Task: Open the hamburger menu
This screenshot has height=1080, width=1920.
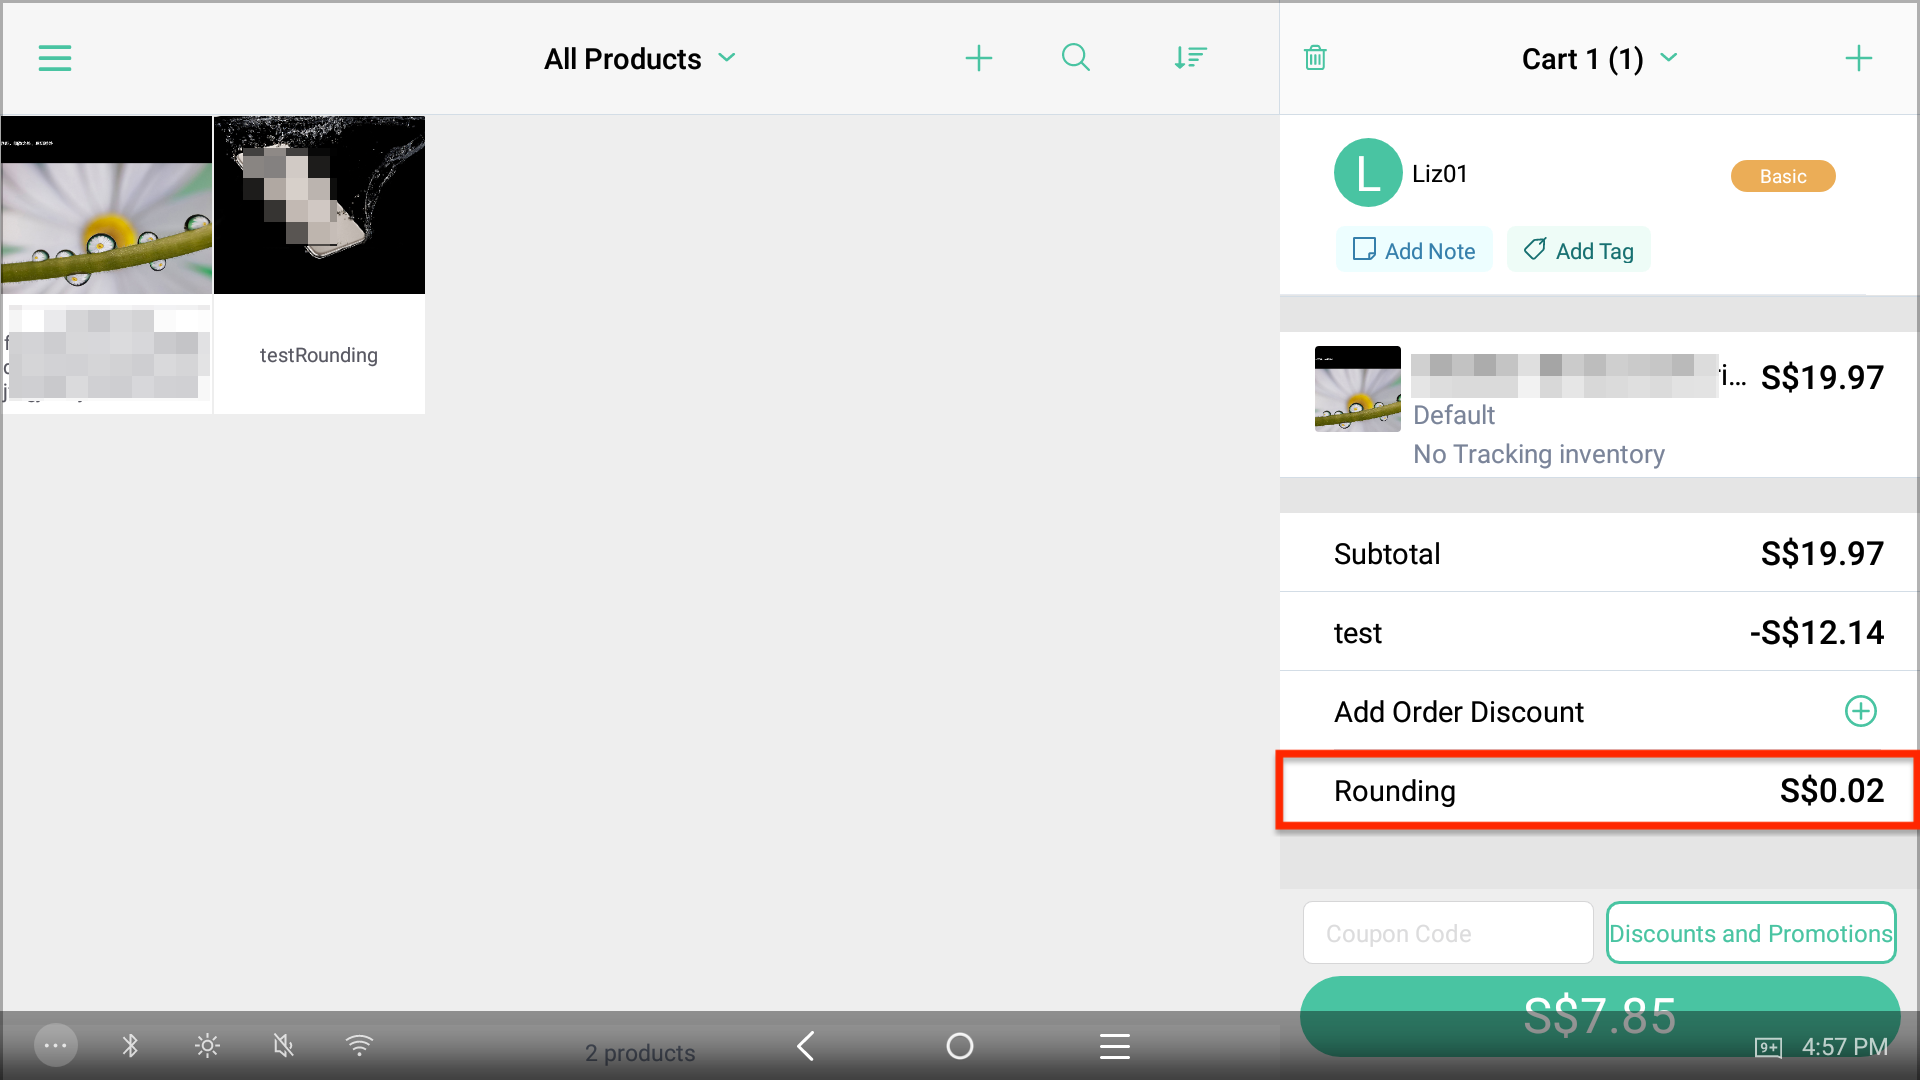Action: tap(55, 58)
